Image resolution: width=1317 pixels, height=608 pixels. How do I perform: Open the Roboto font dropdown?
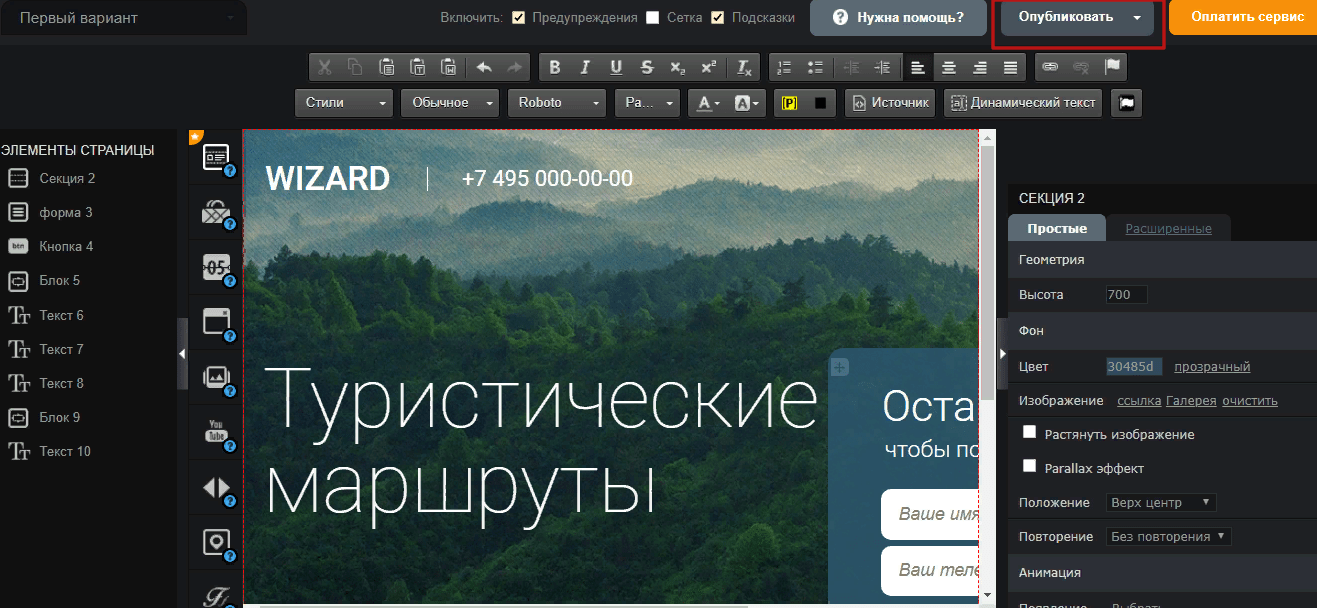(x=556, y=102)
